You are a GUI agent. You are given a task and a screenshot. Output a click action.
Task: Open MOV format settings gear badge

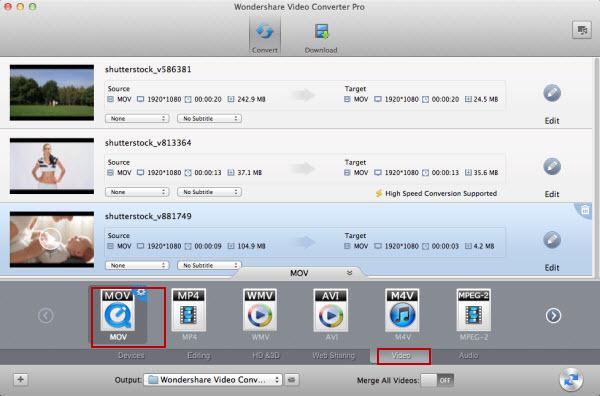coord(141,293)
